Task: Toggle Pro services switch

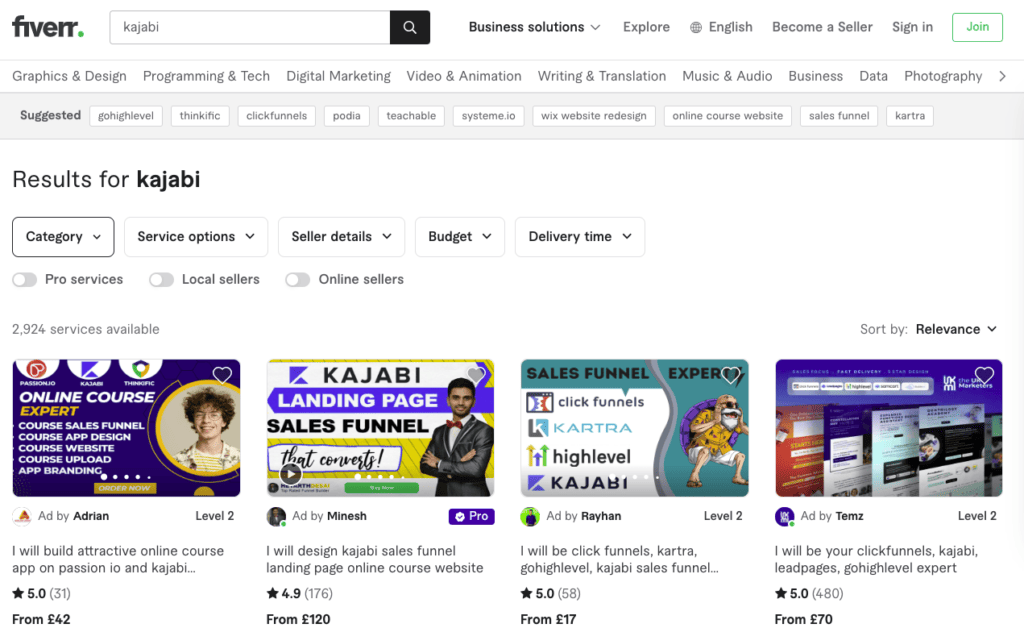Action: tap(25, 279)
